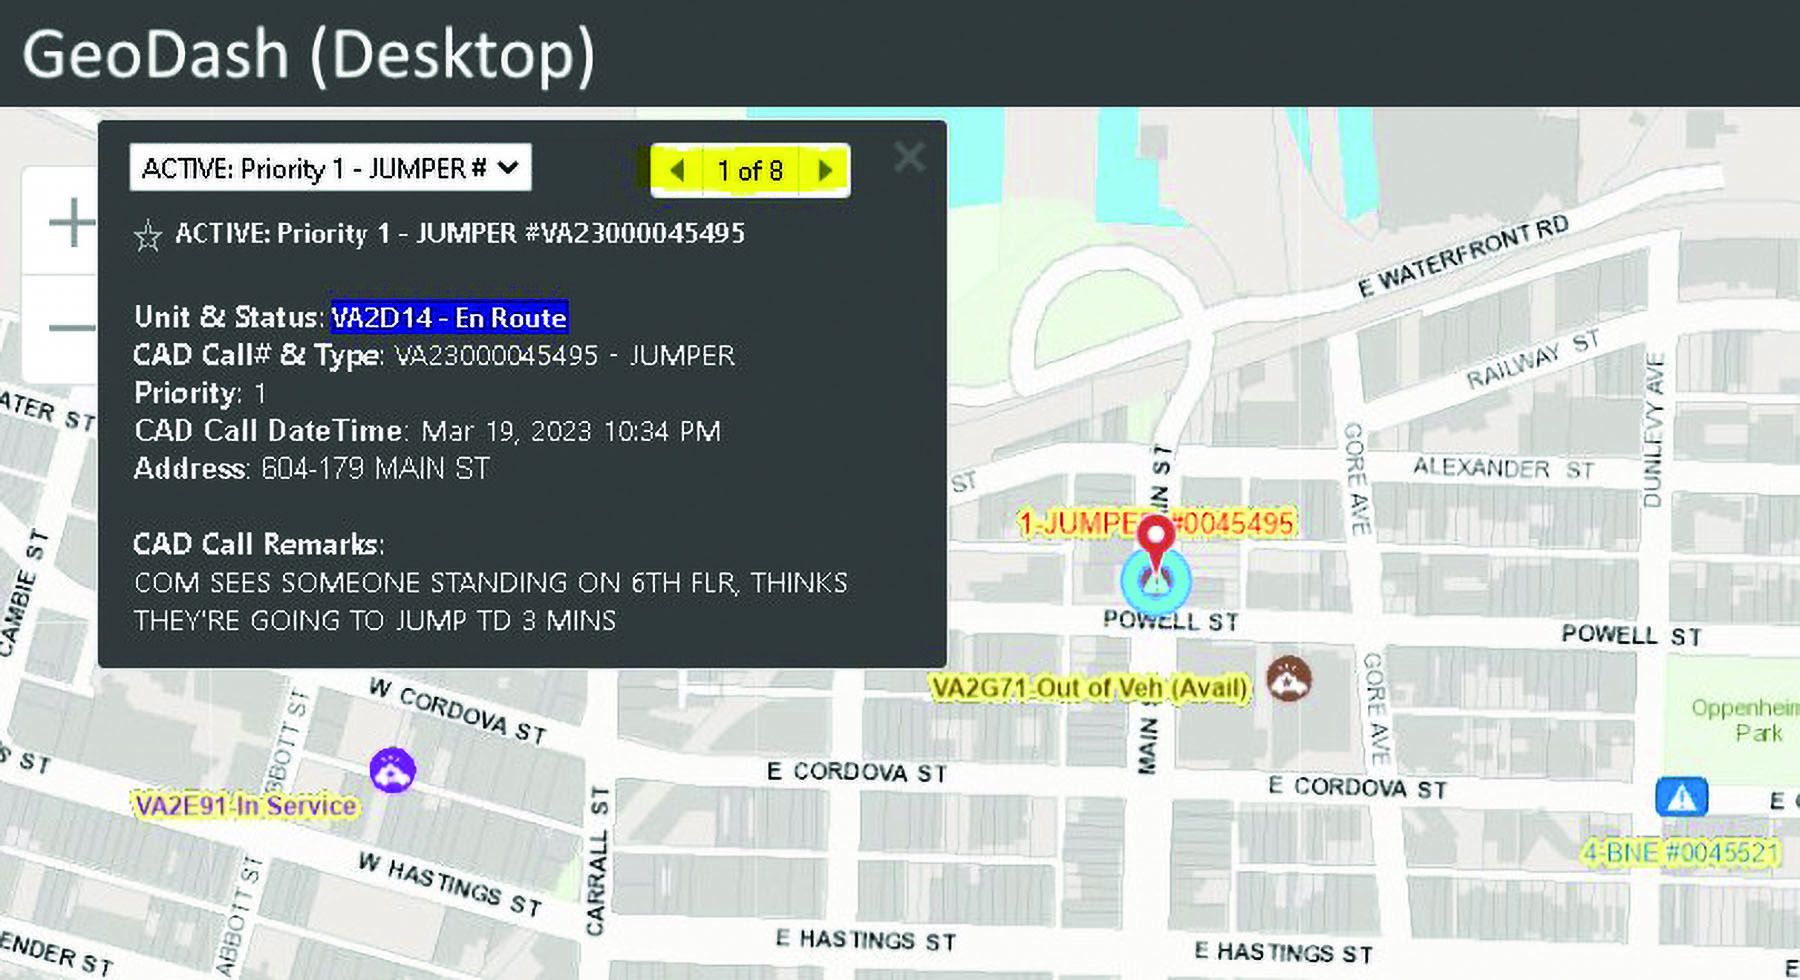Screen dimensions: 1800x980
Task: Open the ACTIVE: Priority 1 - JUMPER dropdown
Action: pos(330,168)
